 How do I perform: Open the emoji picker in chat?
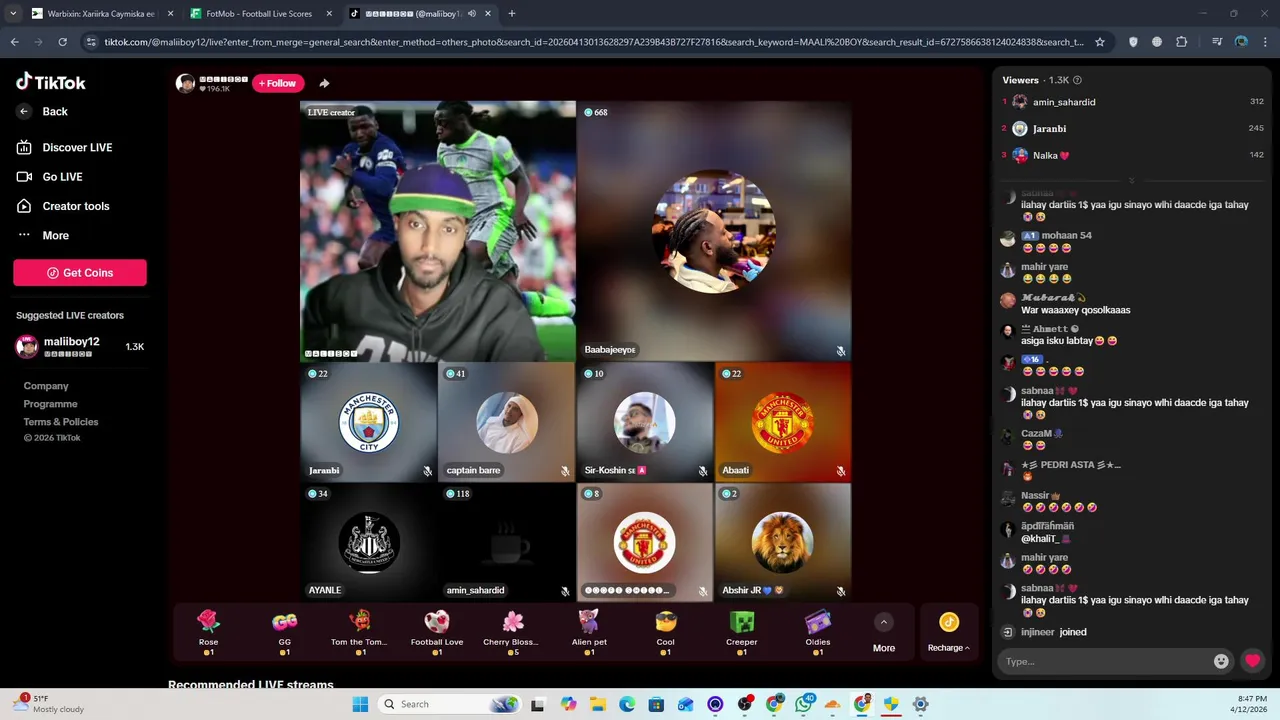(x=1221, y=661)
